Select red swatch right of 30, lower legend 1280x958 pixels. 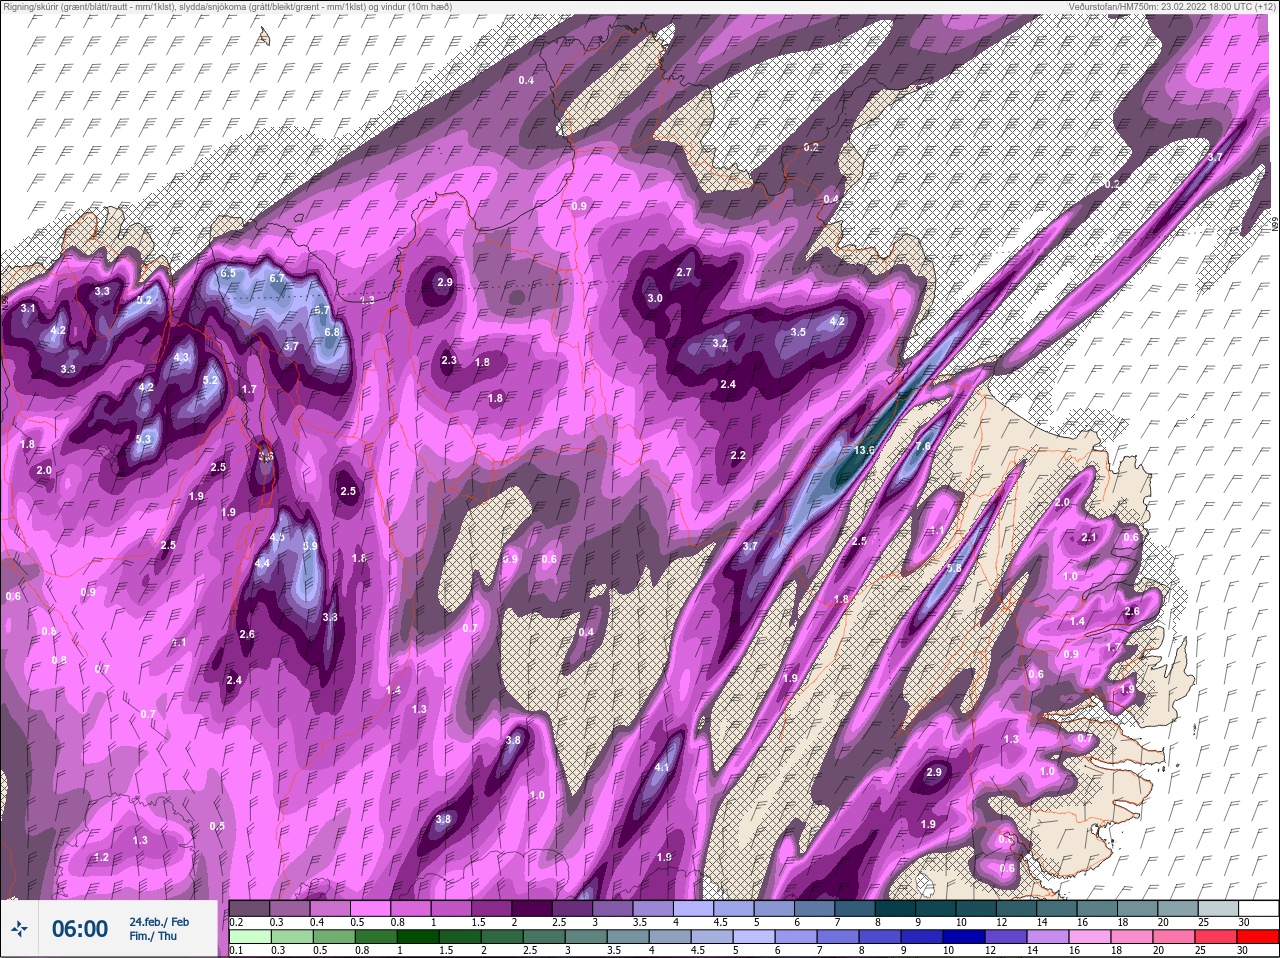[x=1257, y=937]
